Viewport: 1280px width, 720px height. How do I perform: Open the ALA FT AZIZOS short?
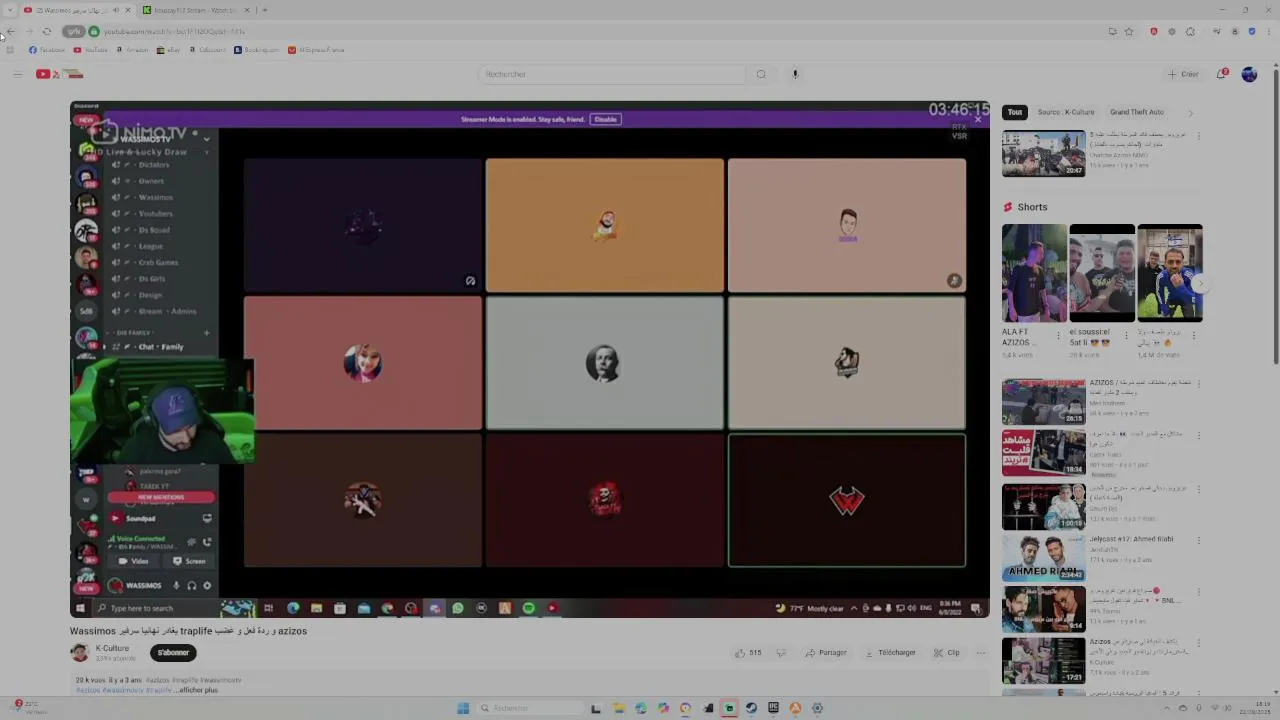(1034, 273)
